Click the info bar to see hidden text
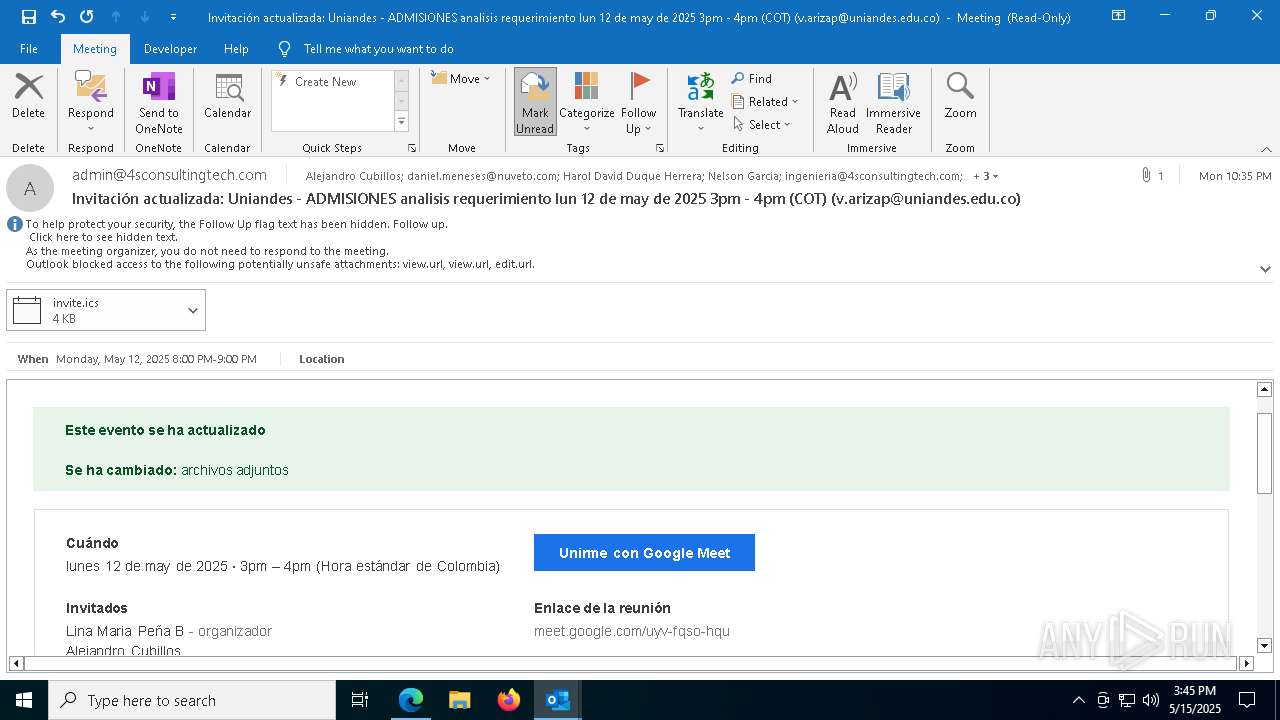The image size is (1280, 720). point(104,237)
